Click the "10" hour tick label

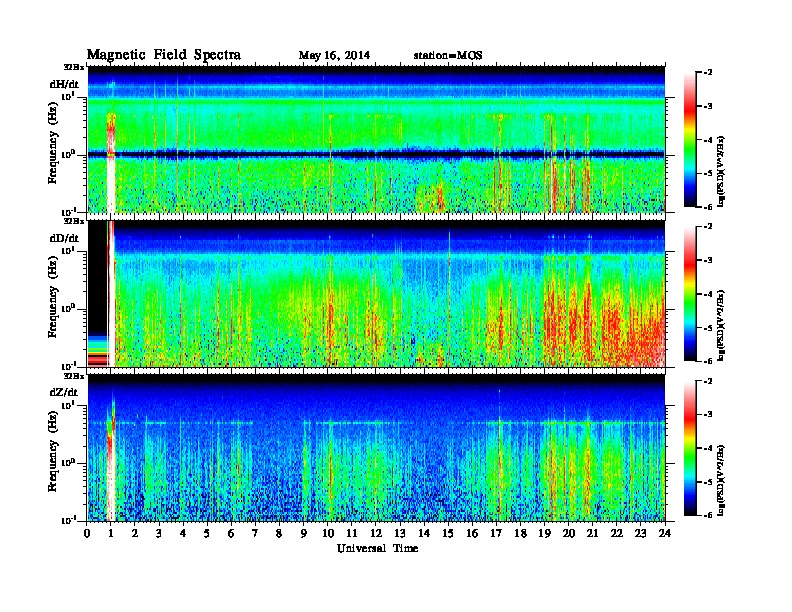point(328,533)
